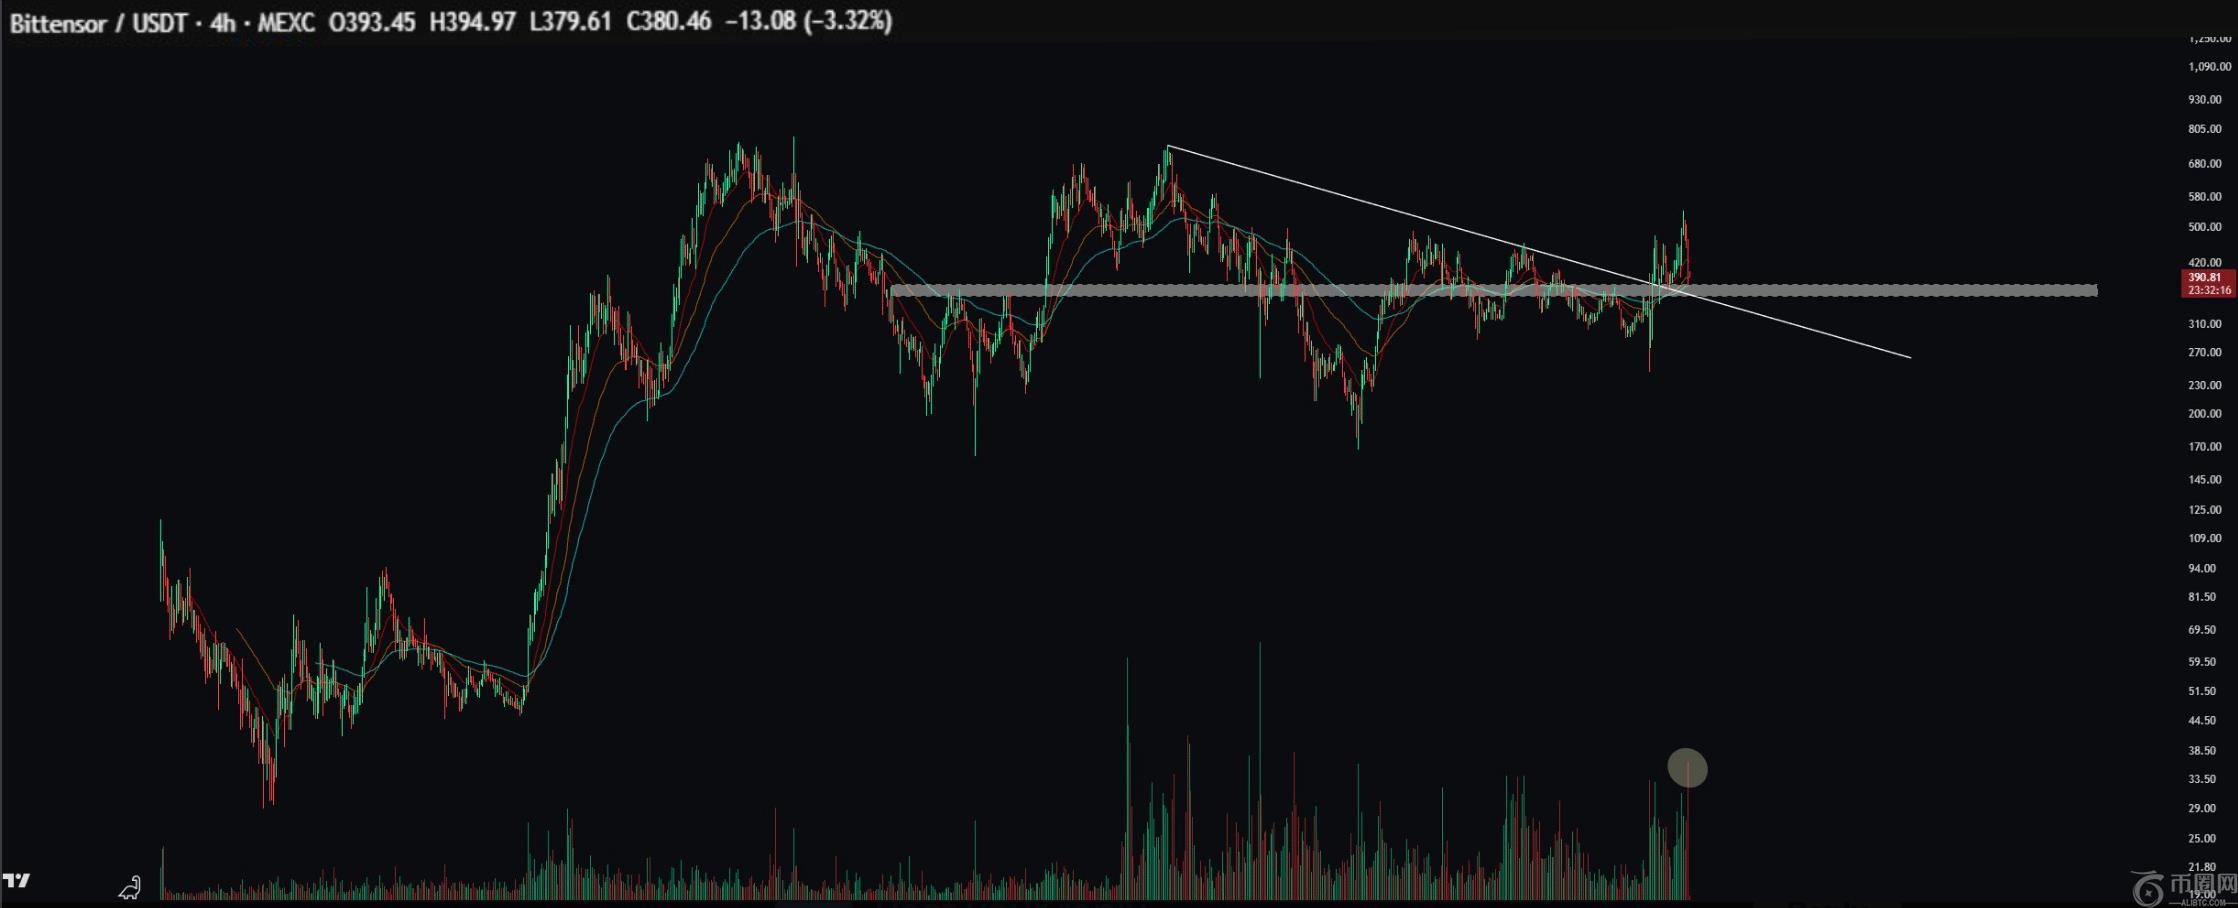Click the 1,090.00 label on the price axis

click(x=2208, y=67)
